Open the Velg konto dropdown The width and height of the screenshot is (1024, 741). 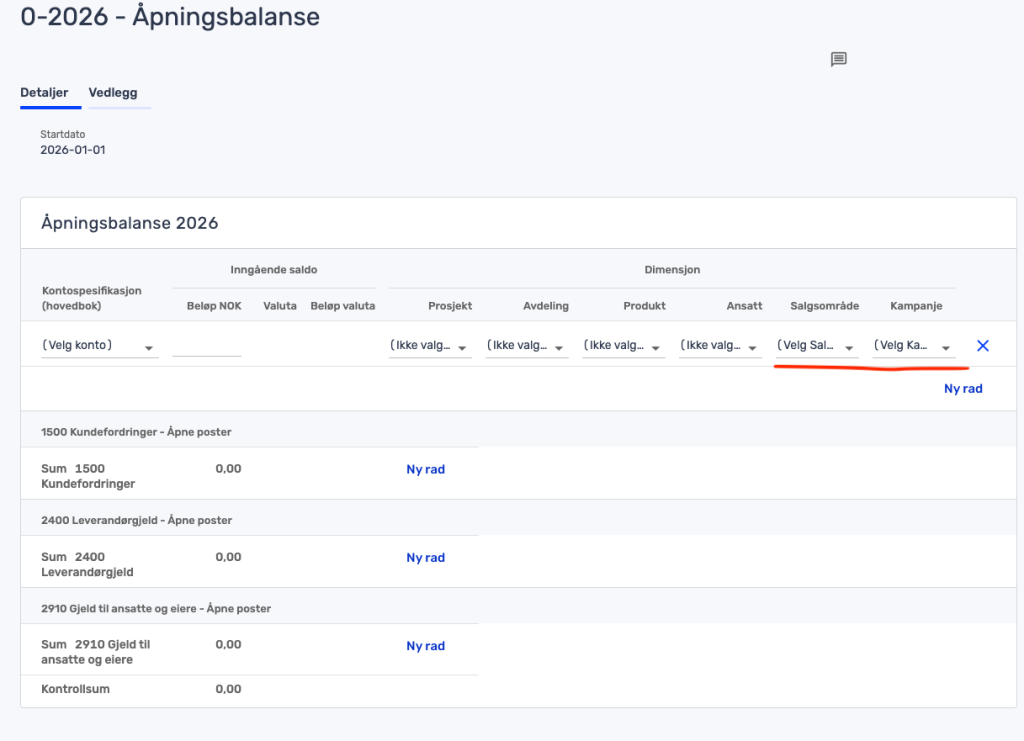[99, 346]
